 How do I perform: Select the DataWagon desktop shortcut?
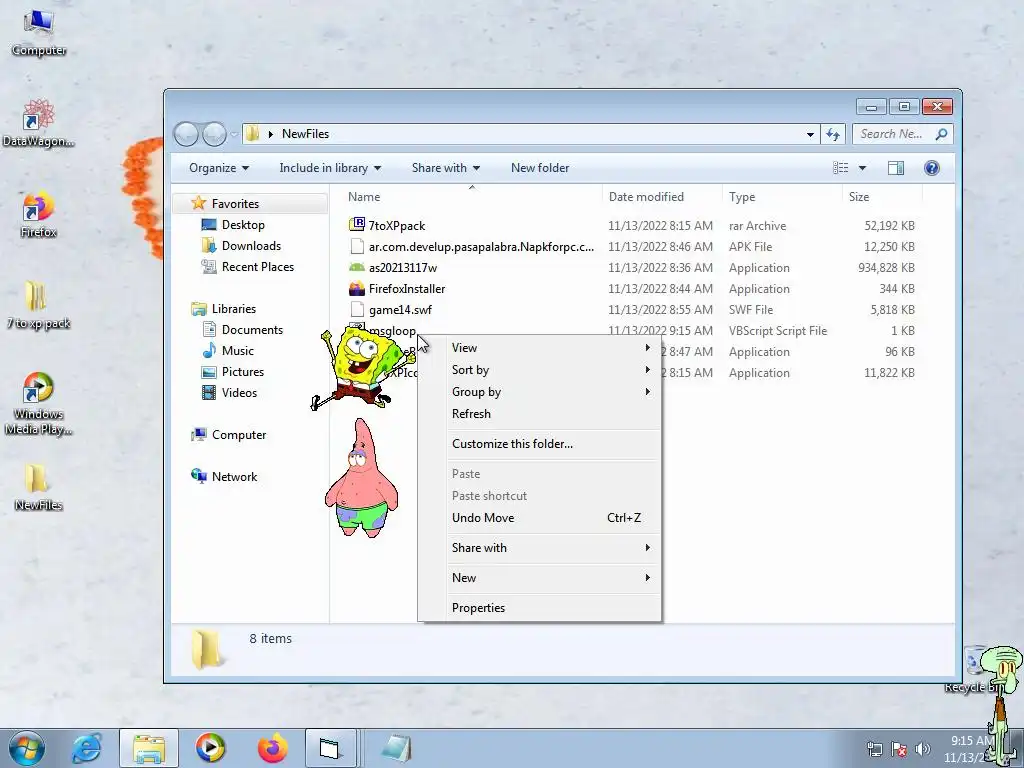pos(39,123)
